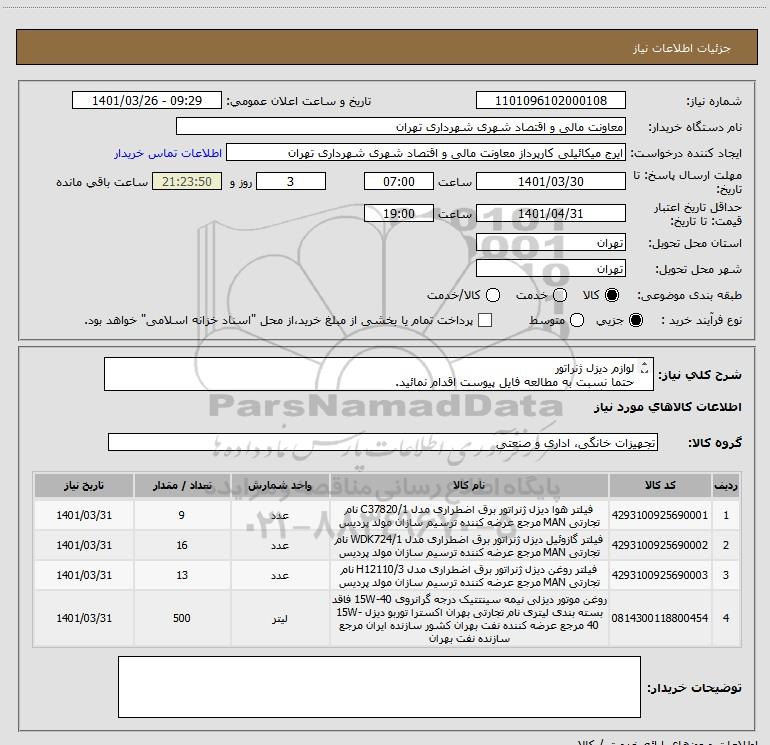Click the C37820/1 air filter item name
This screenshot has width=770, height=745.
click(469, 516)
